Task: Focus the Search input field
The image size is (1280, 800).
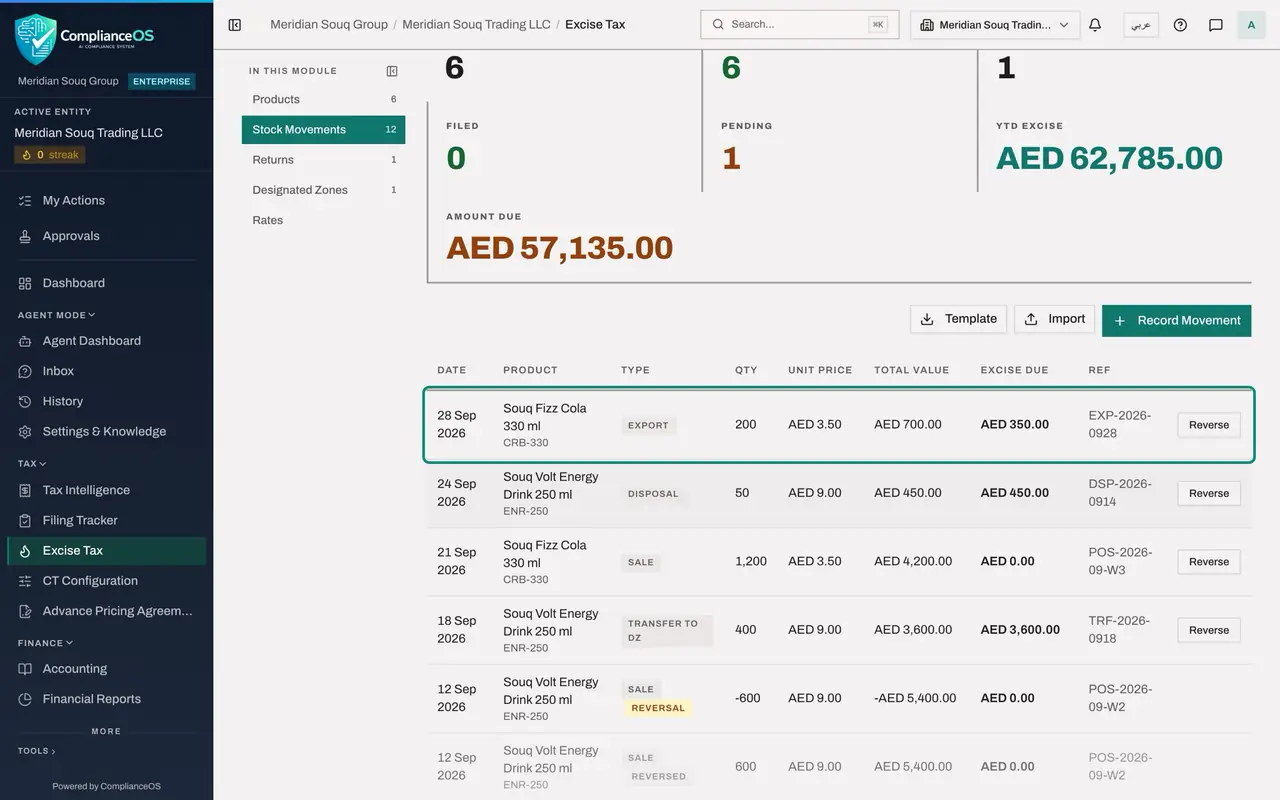Action: pos(799,25)
